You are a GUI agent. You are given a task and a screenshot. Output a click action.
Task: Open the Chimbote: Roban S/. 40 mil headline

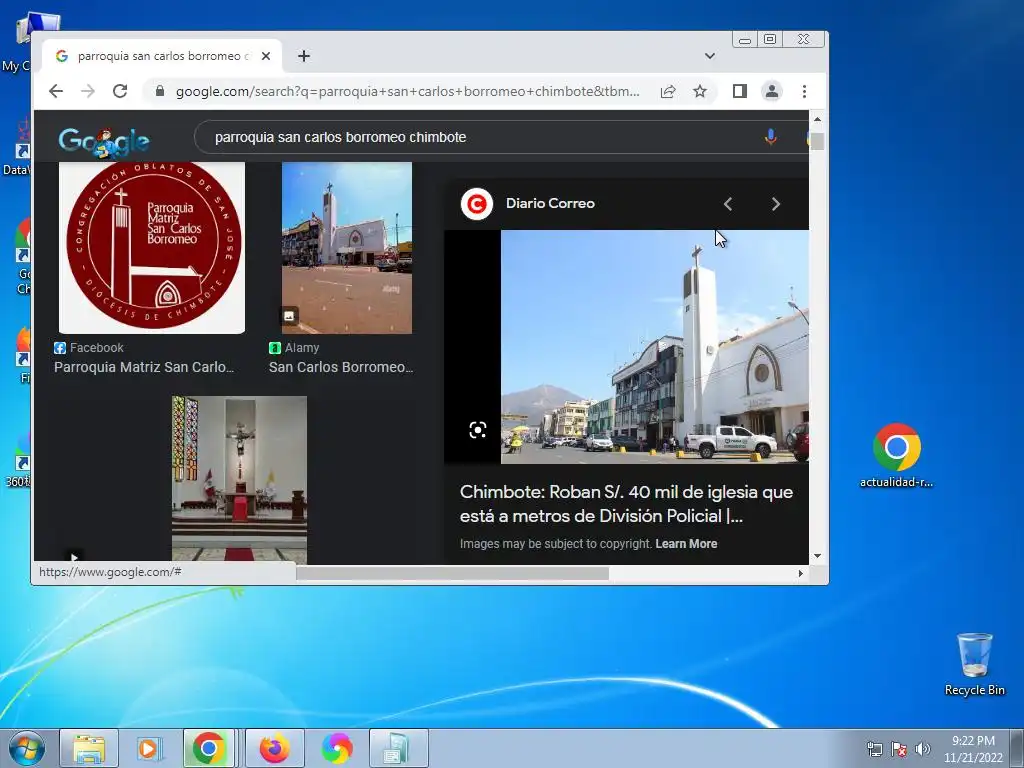click(626, 504)
